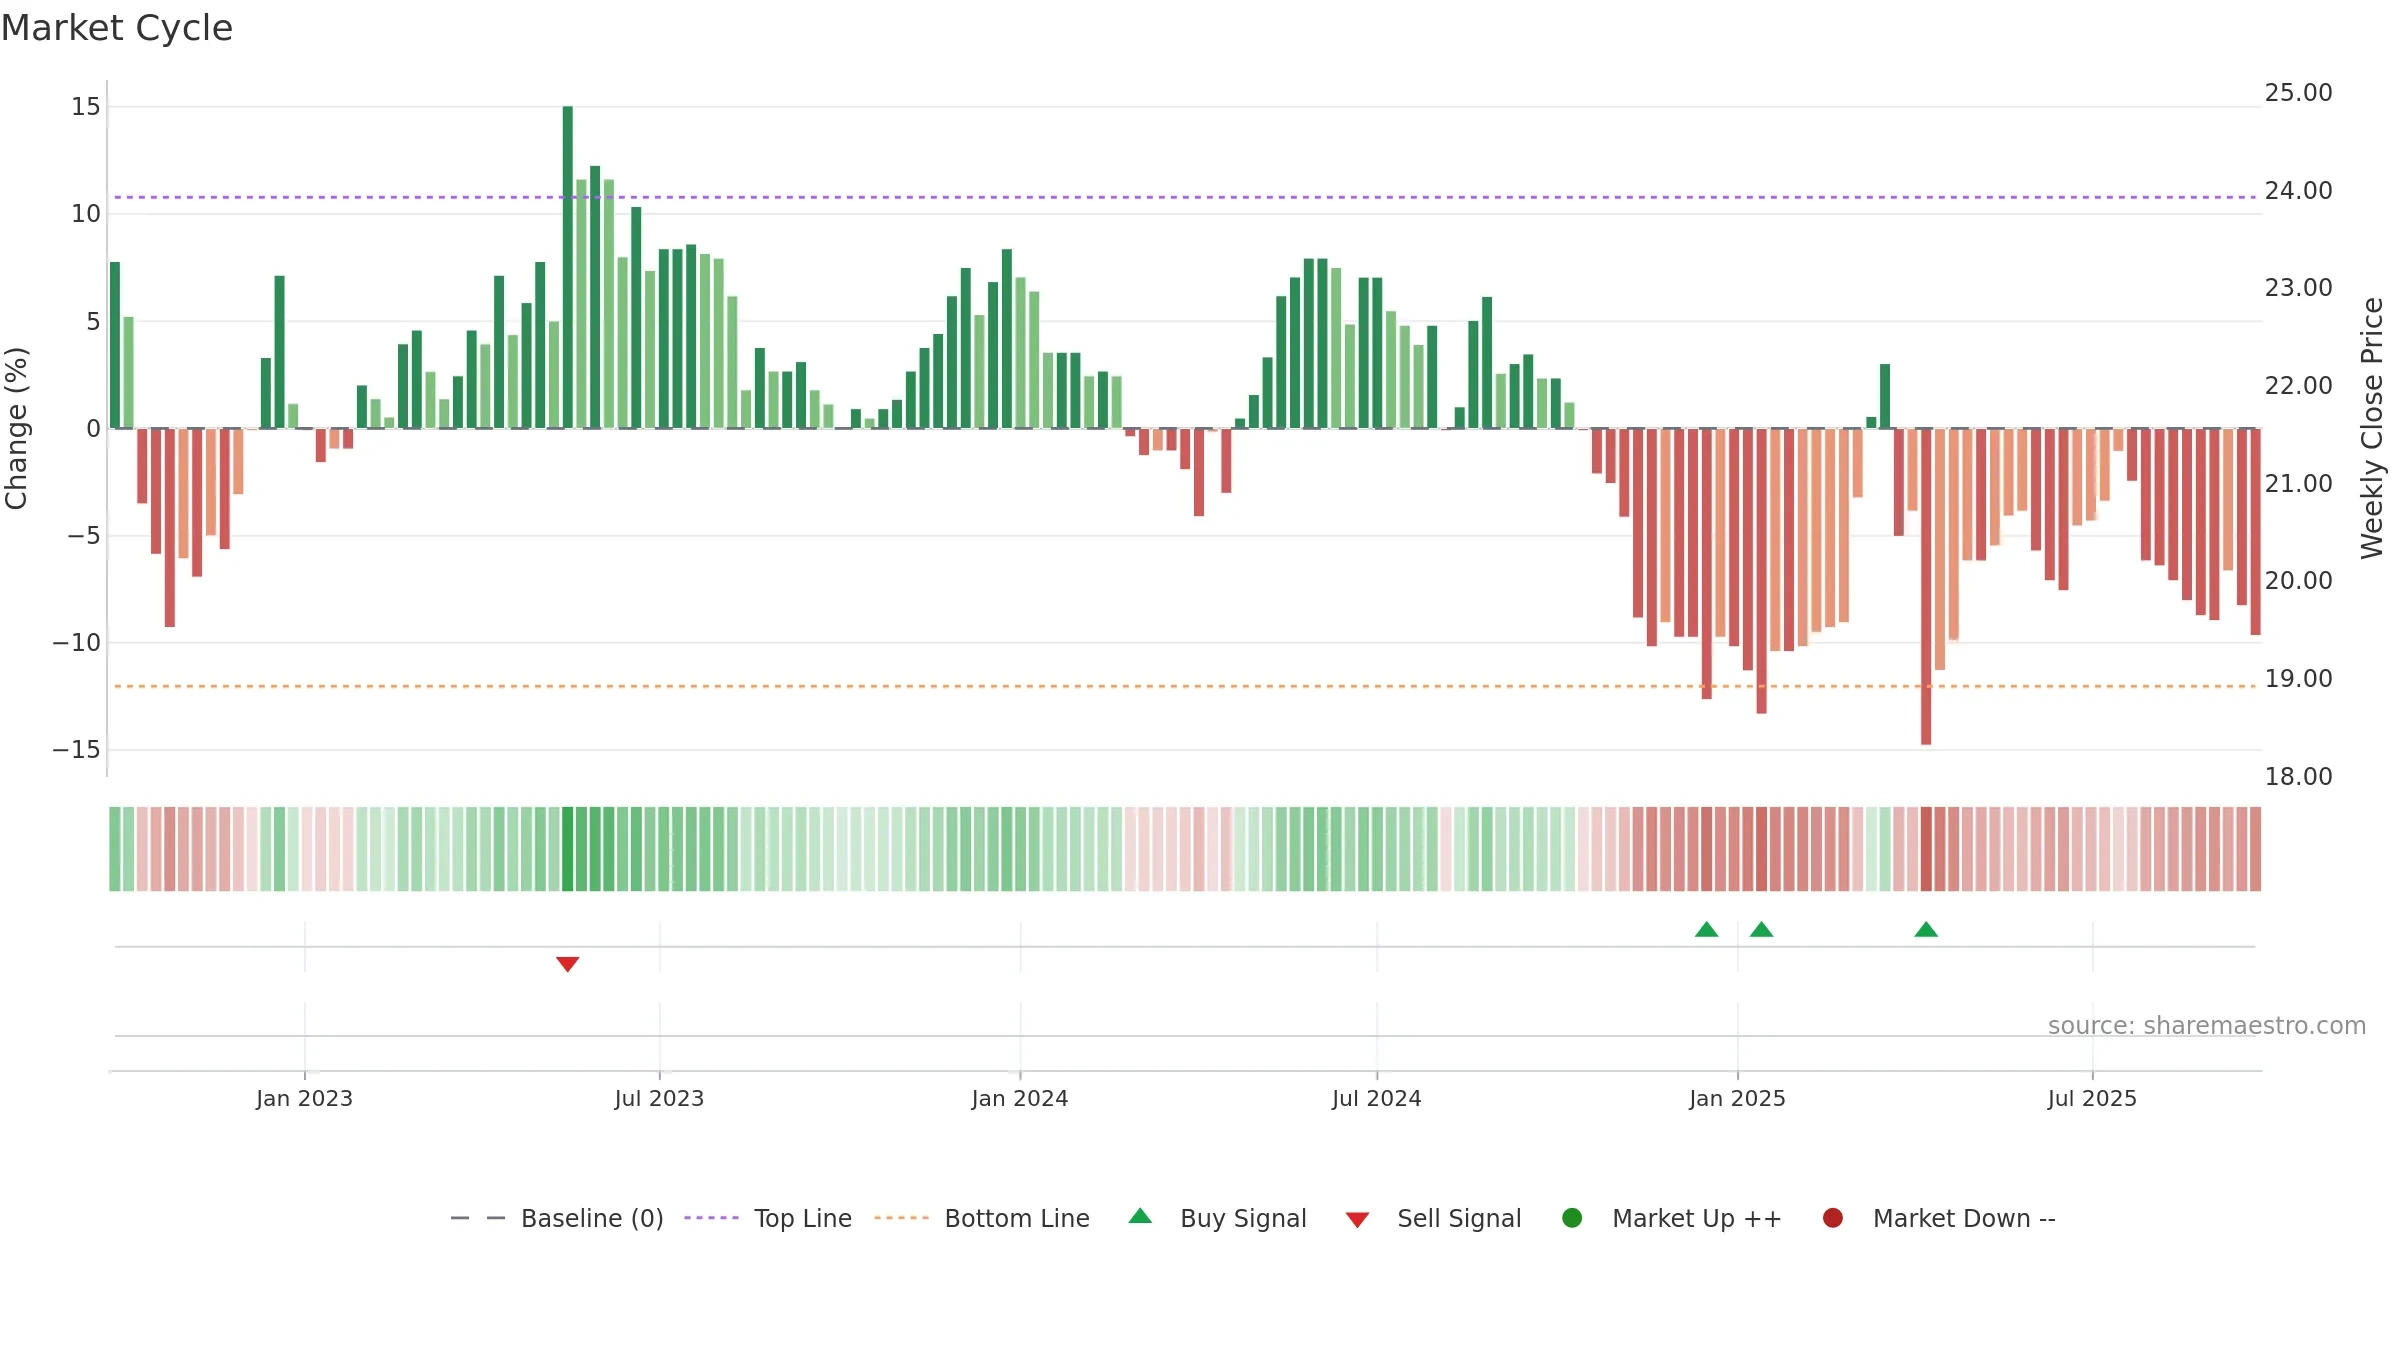This screenshot has width=2400, height=1350.
Task: Select the first buy signal marker before Jan 2025
Action: coord(1707,929)
